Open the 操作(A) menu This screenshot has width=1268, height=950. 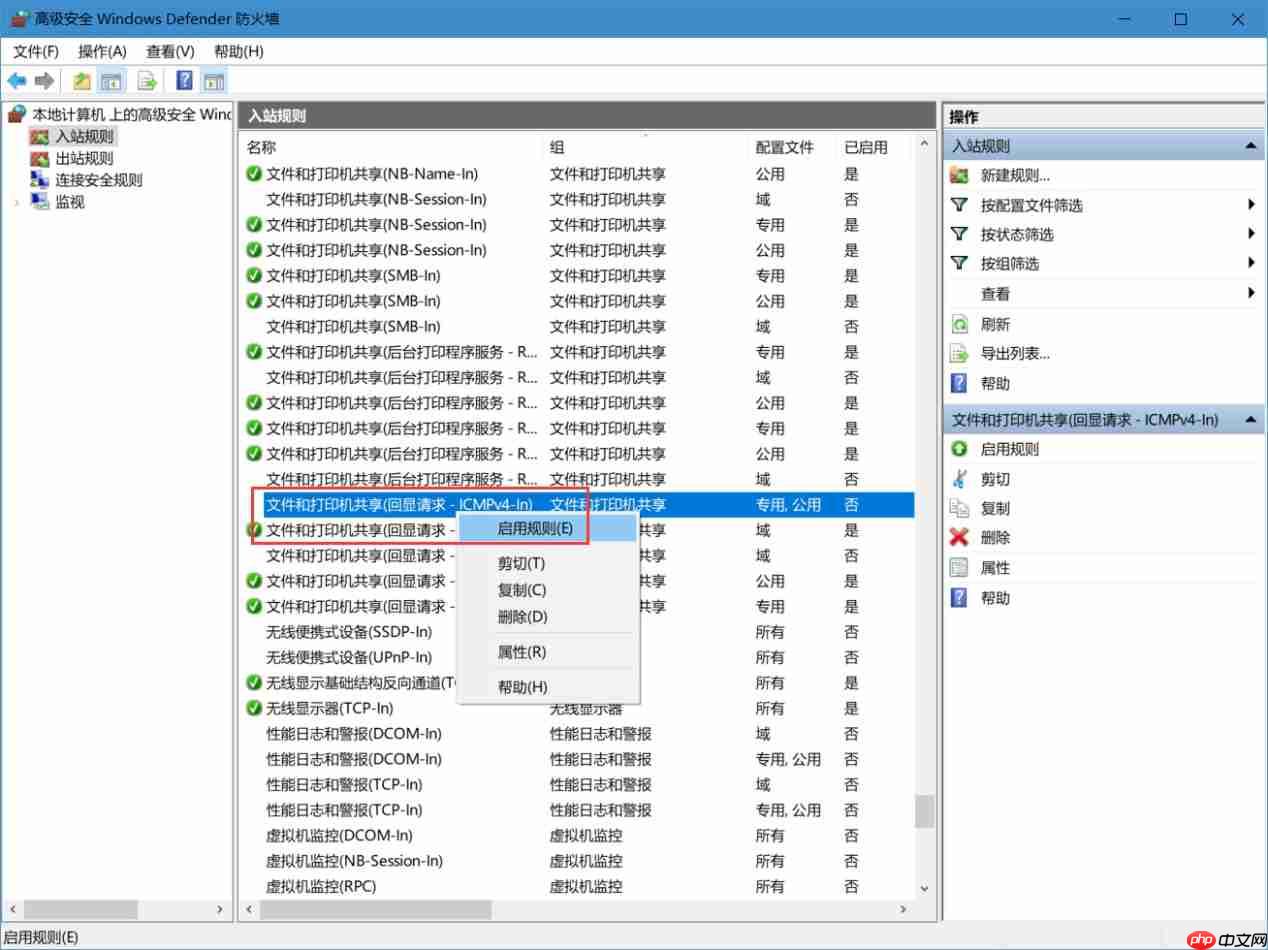coord(100,51)
